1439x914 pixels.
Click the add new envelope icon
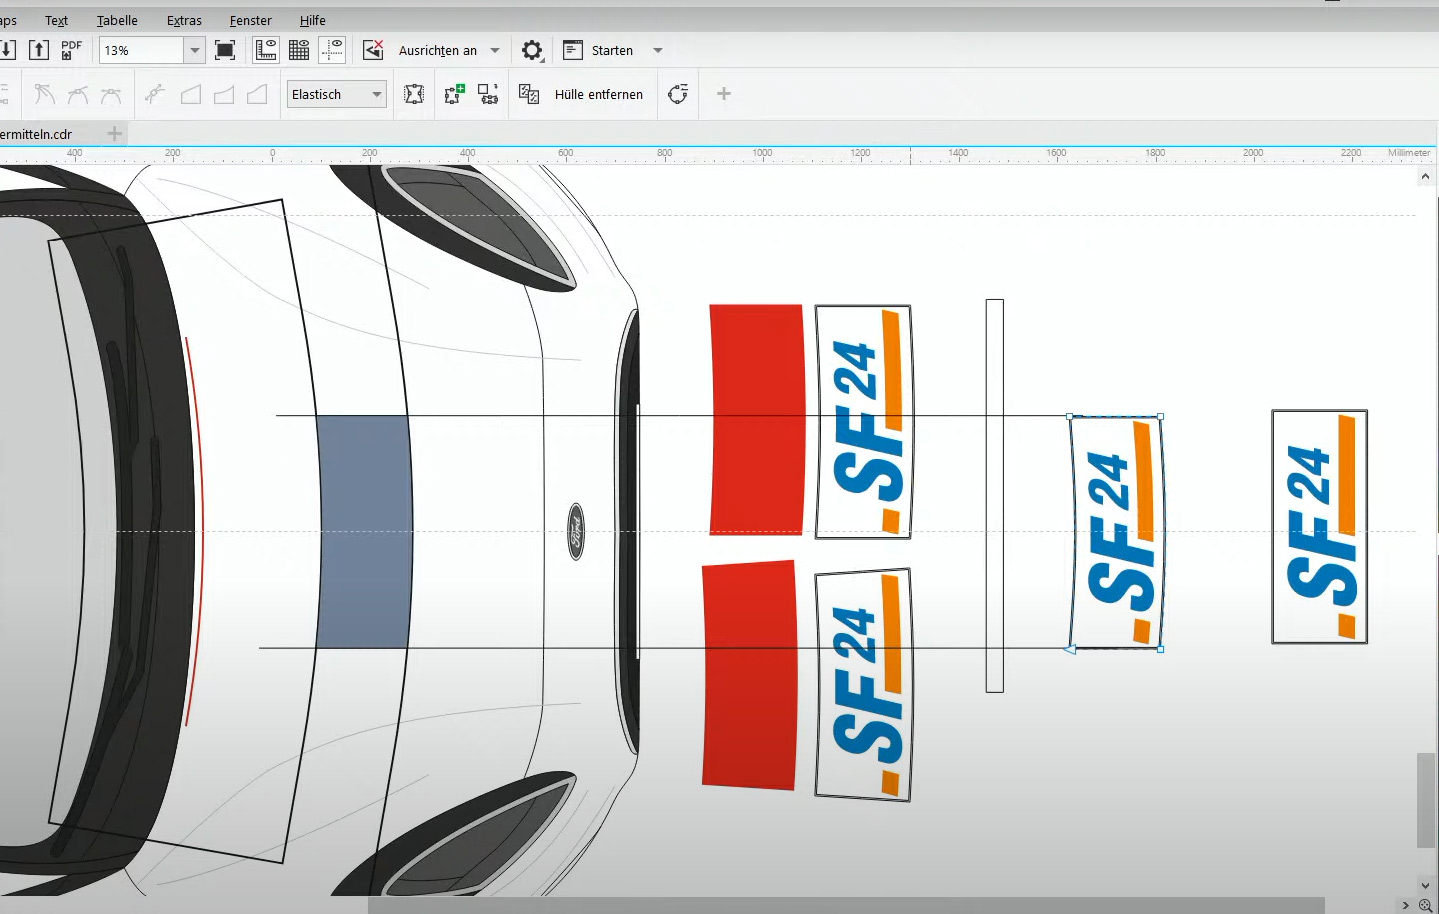tap(455, 94)
